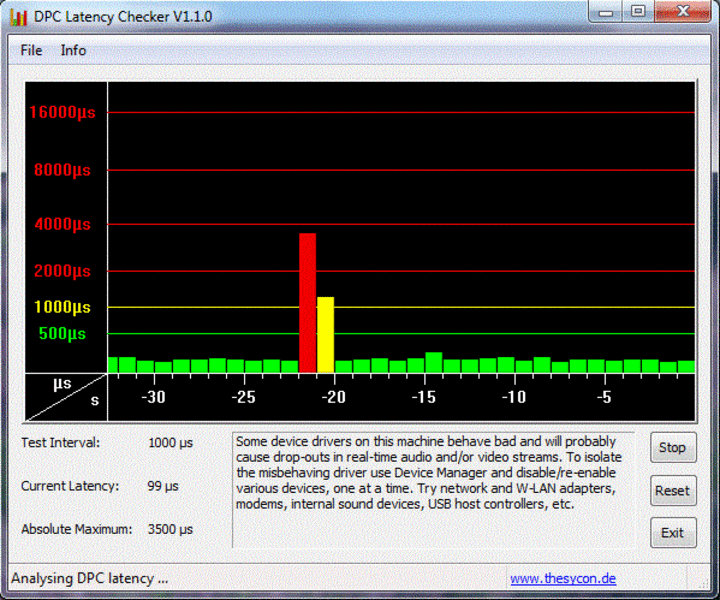The image size is (720, 600).
Task: Minimize the DPC Latency Checker window
Action: (x=606, y=11)
